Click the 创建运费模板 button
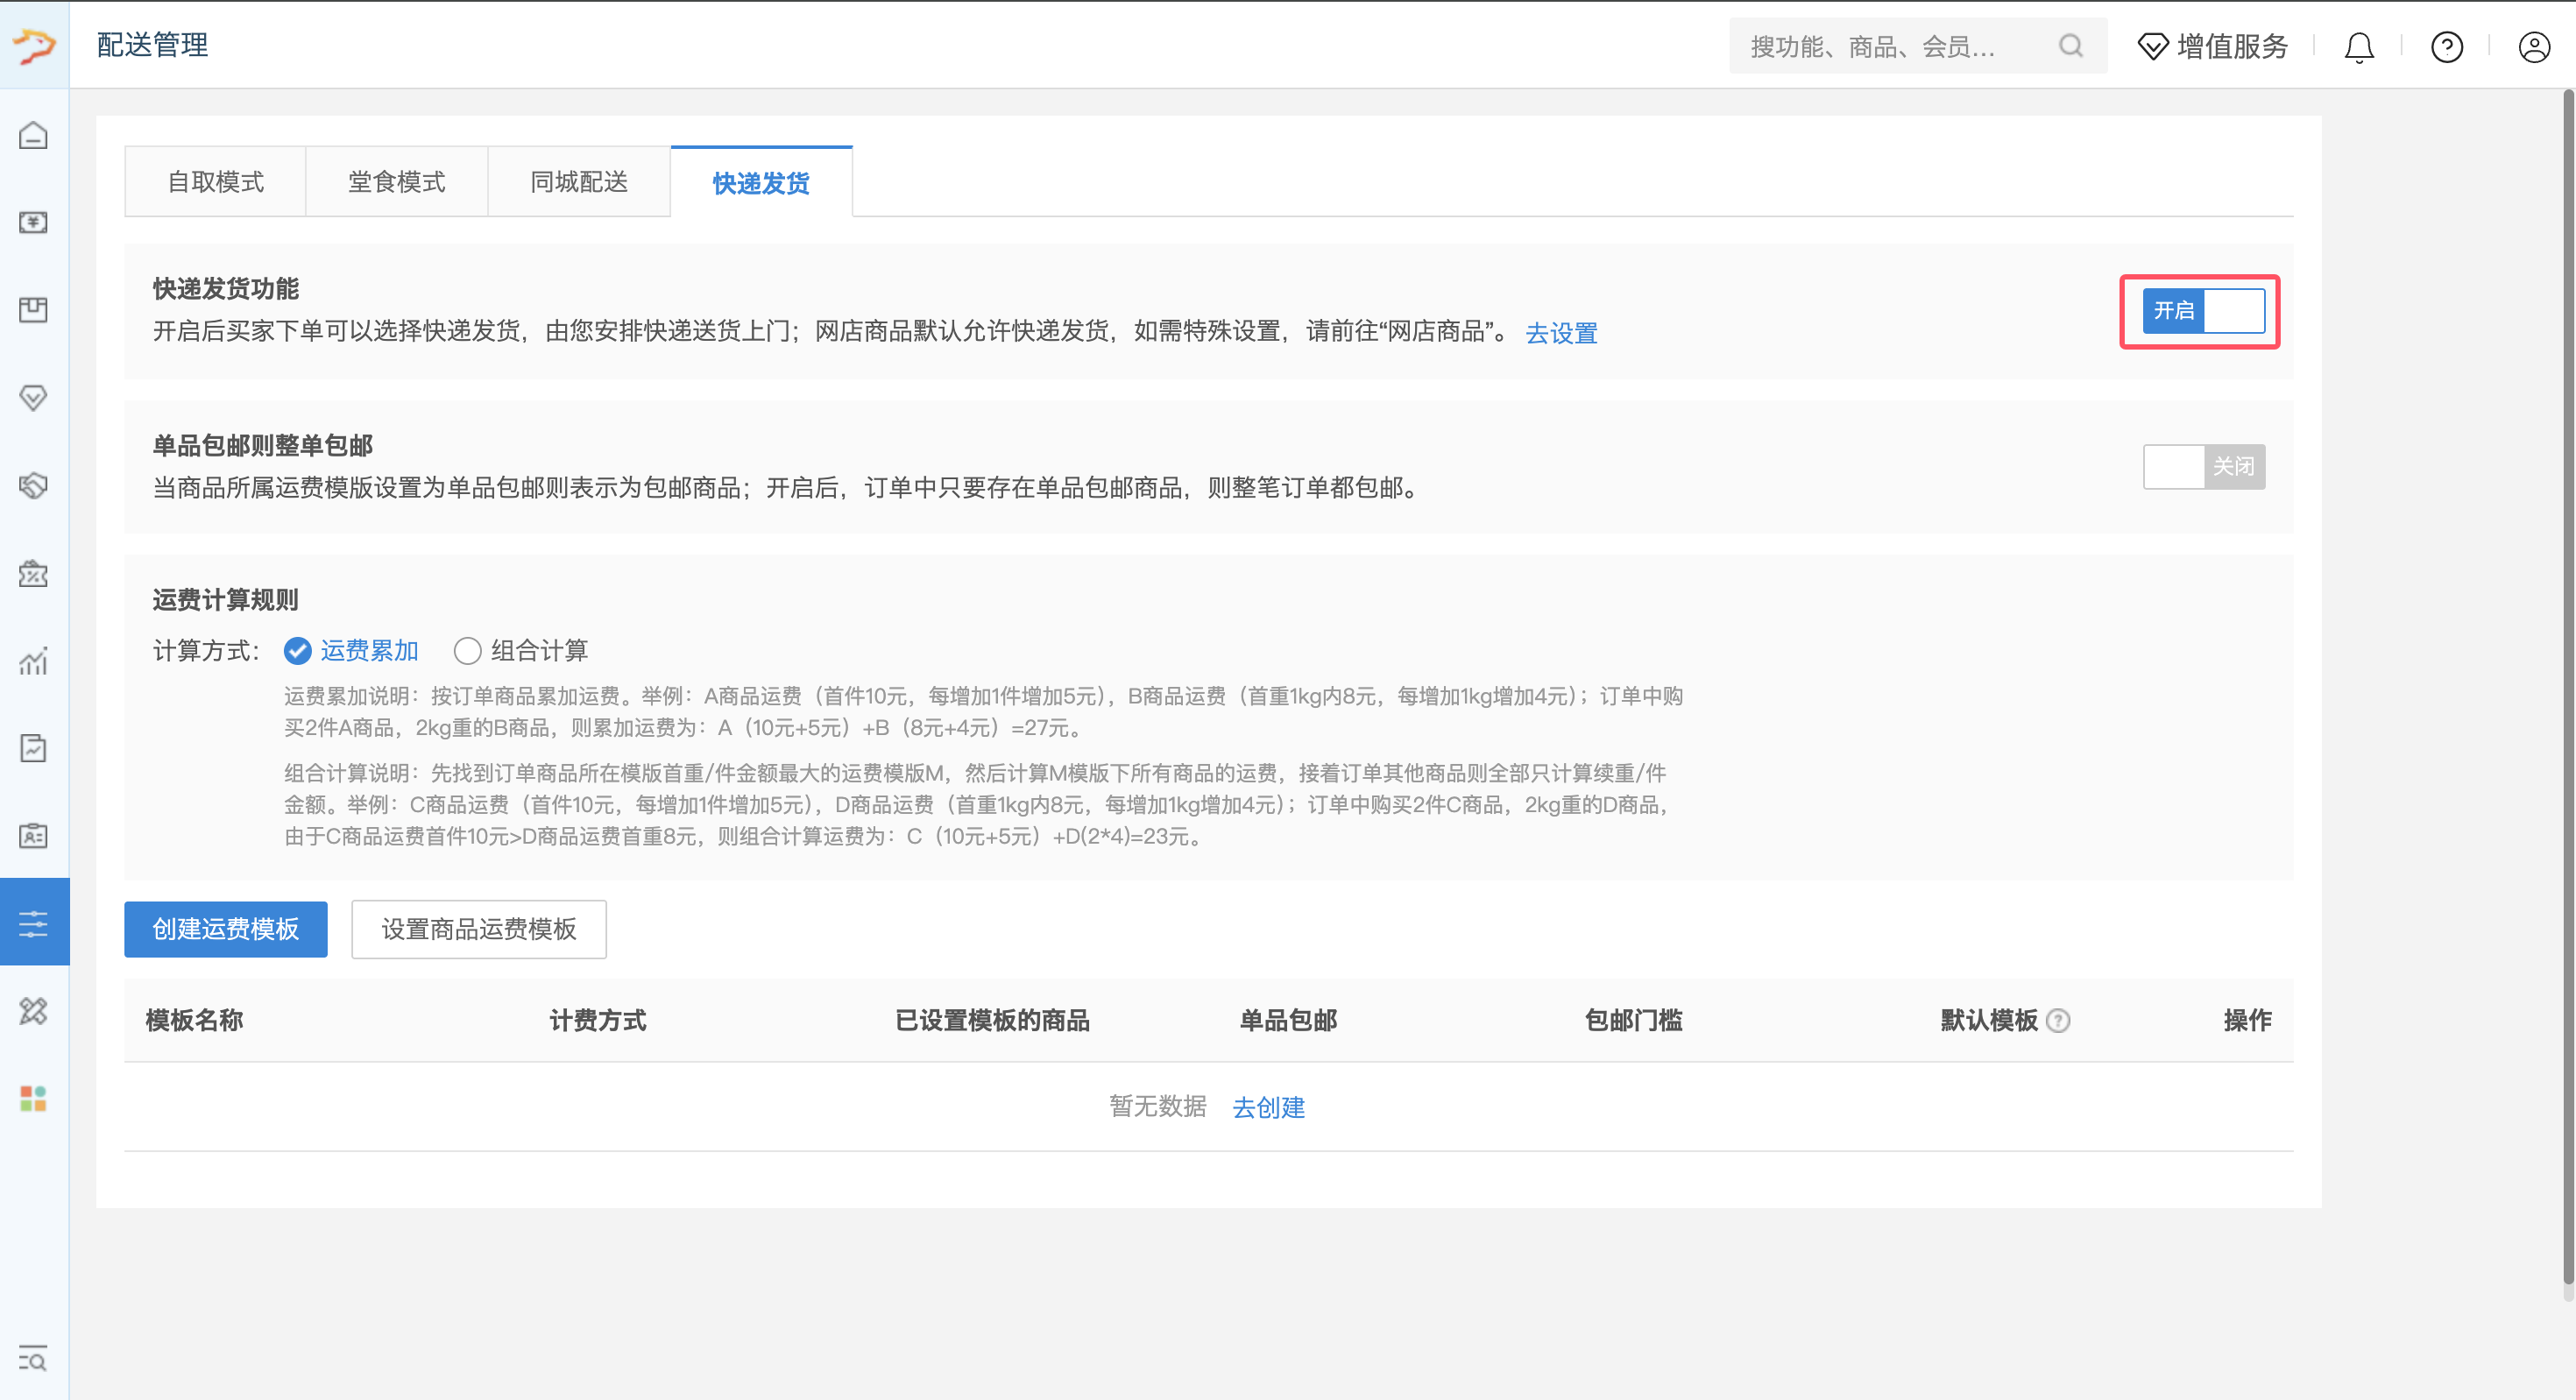2576x1400 pixels. (x=225, y=929)
